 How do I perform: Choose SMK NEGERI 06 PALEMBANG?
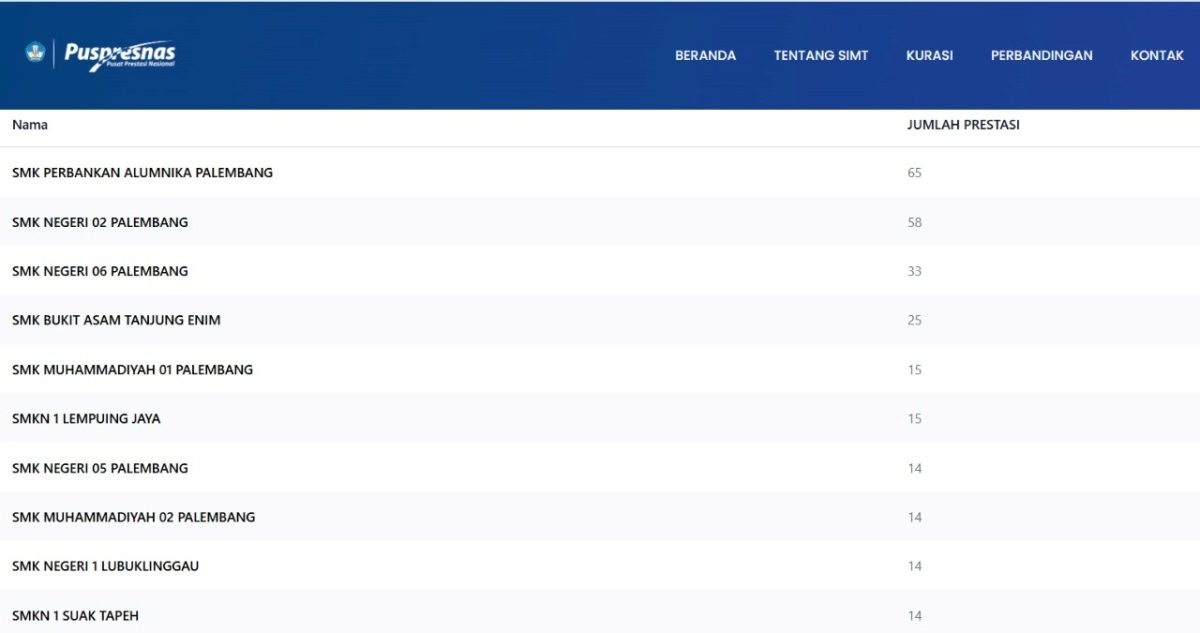[x=100, y=271]
